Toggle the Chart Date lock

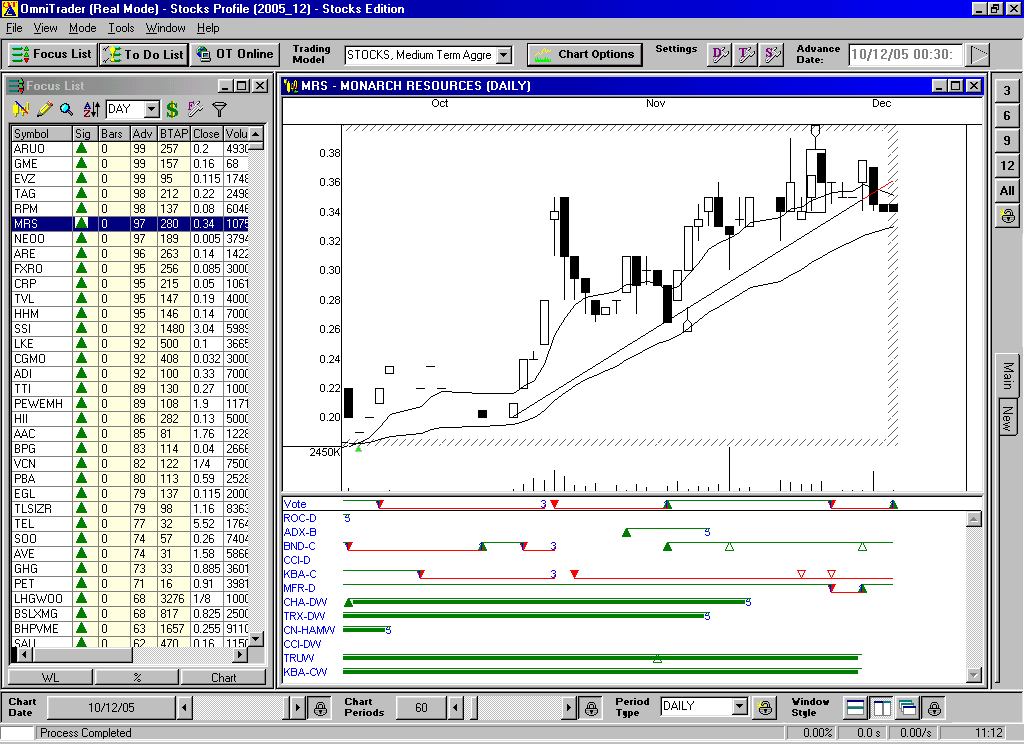(x=320, y=708)
